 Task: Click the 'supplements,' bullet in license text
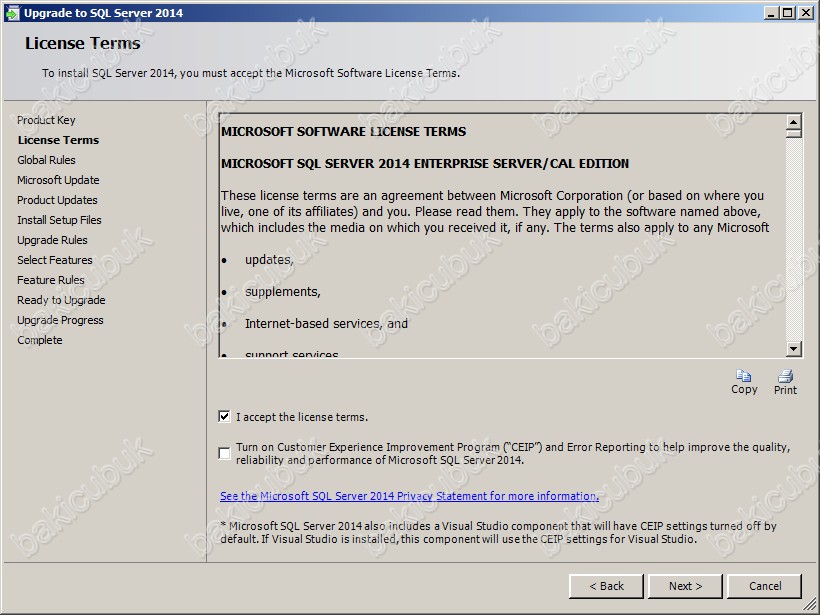click(x=283, y=292)
